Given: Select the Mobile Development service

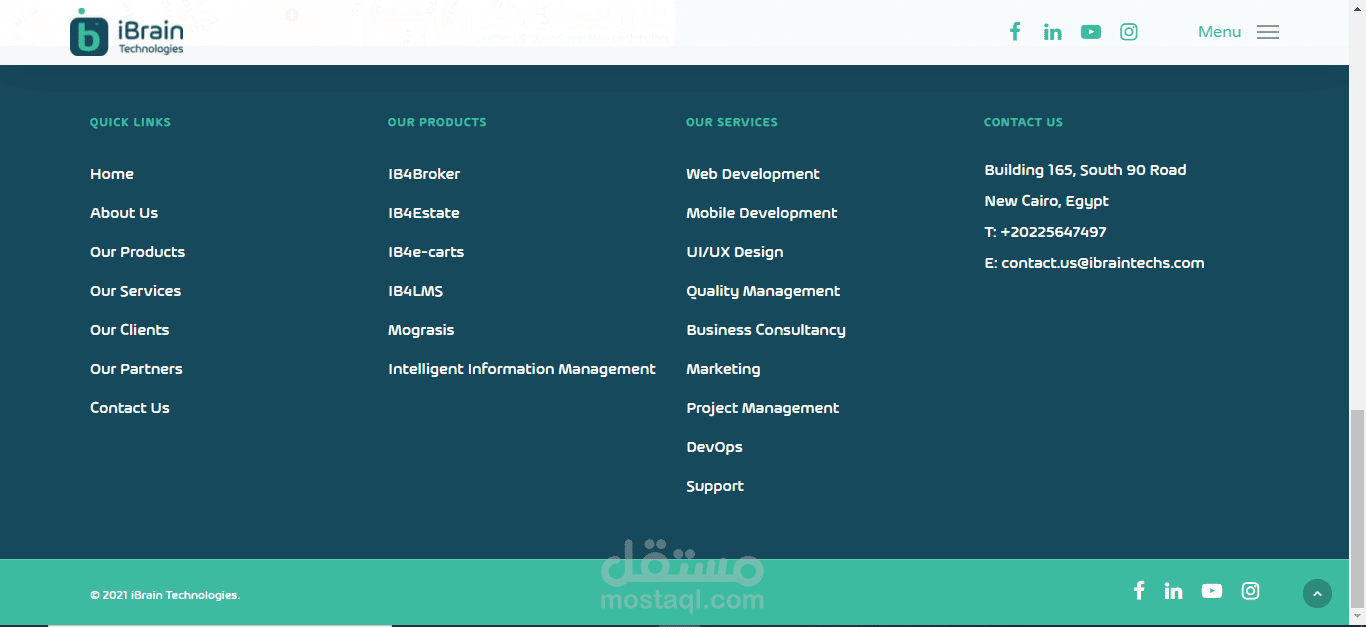Looking at the screenshot, I should (x=762, y=213).
